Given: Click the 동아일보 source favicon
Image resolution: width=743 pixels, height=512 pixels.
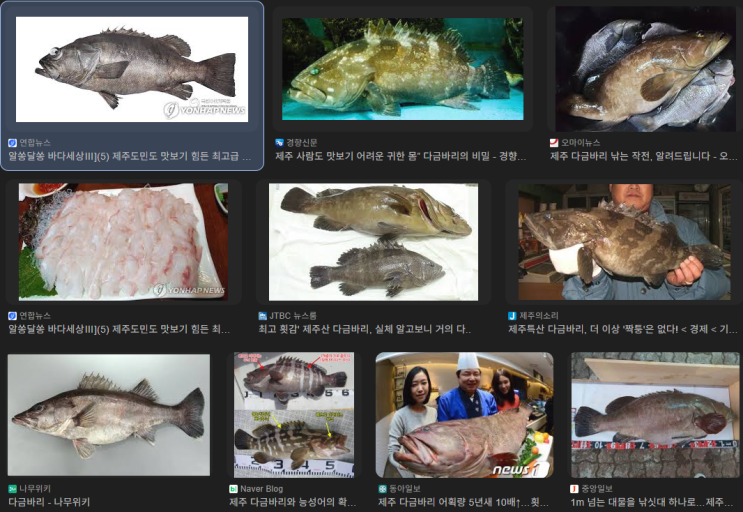Looking at the screenshot, I should click(382, 489).
